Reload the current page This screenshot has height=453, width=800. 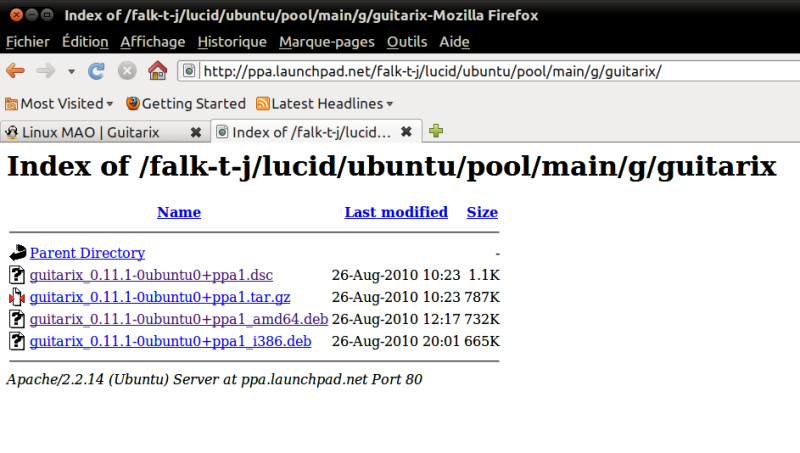(96, 71)
